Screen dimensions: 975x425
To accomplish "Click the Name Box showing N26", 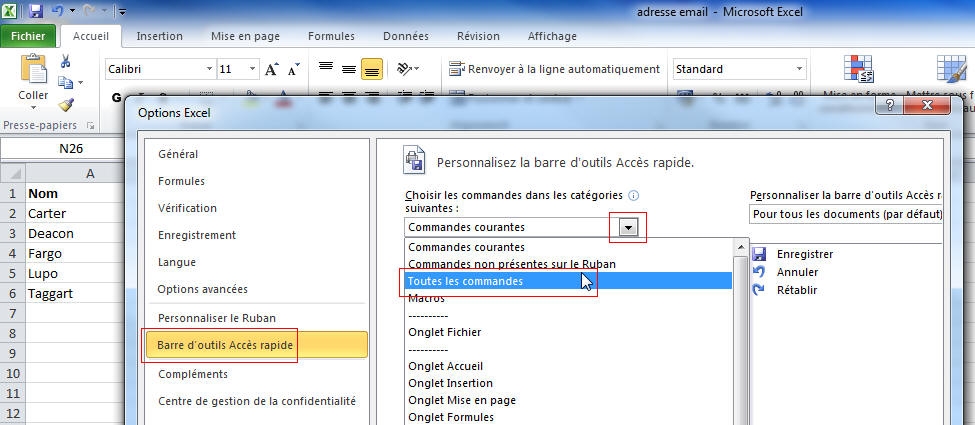I will (71, 149).
